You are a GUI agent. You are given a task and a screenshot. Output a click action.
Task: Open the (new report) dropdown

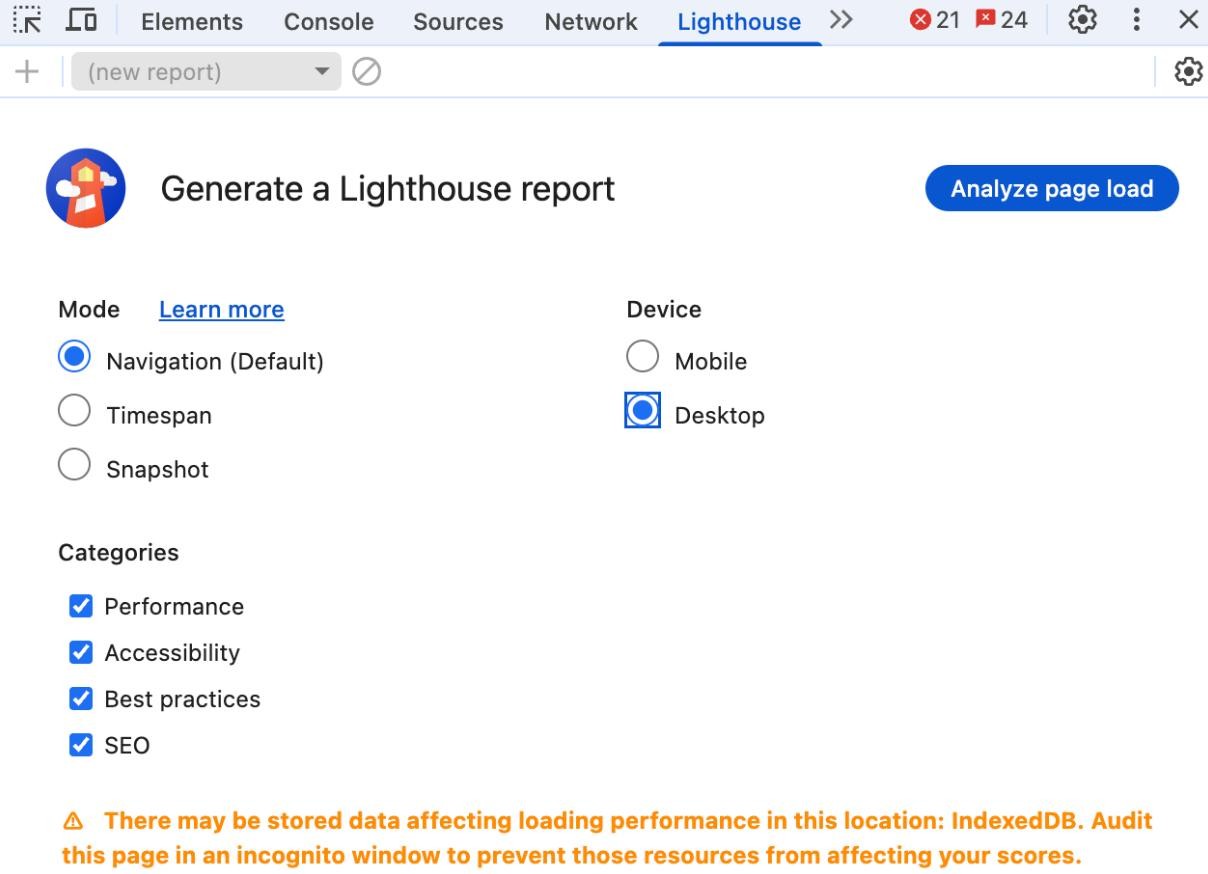(206, 72)
